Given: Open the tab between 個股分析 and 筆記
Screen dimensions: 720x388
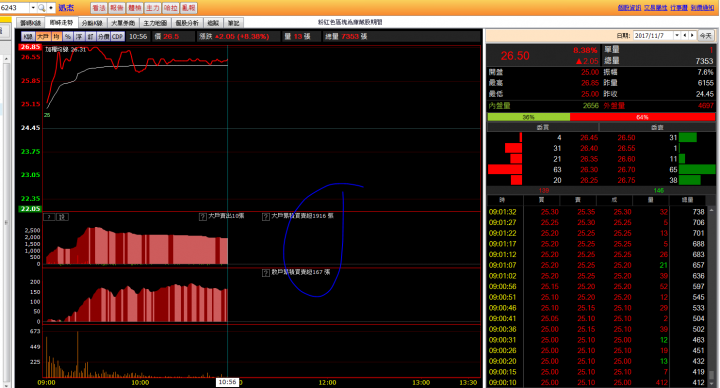Looking at the screenshot, I should (213, 23).
